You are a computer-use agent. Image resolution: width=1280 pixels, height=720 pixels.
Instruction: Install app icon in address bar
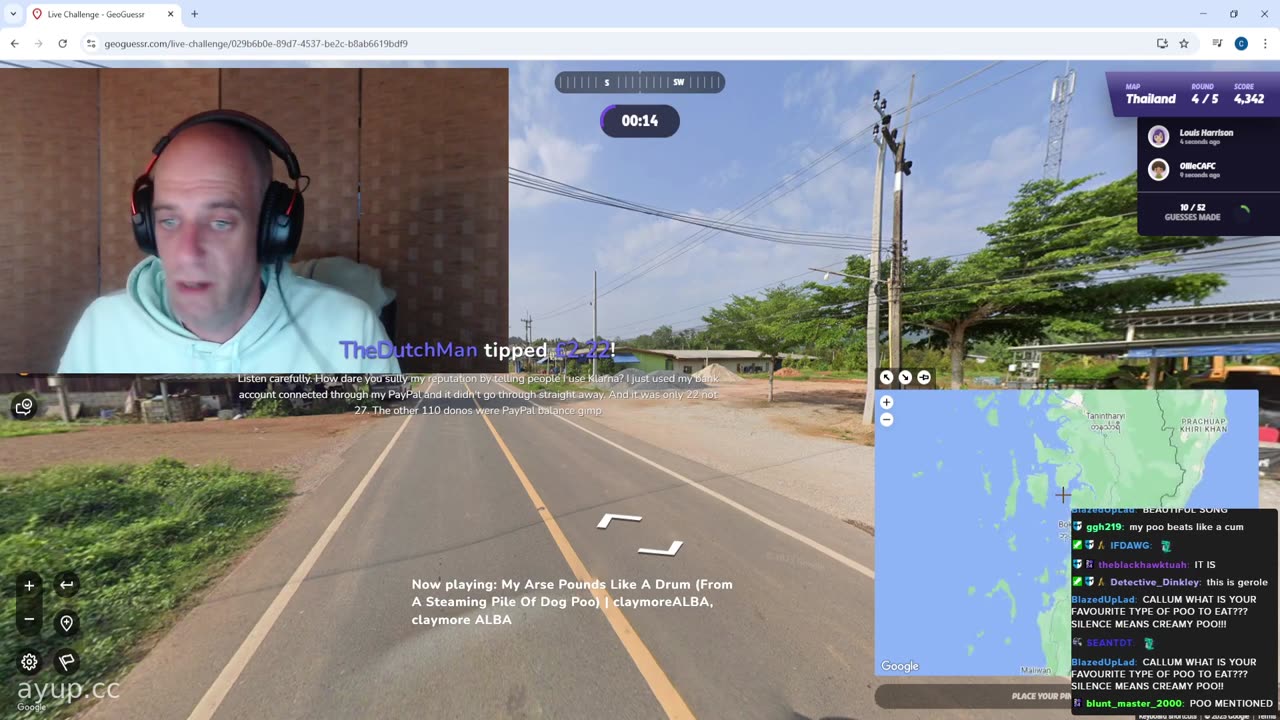click(1162, 43)
